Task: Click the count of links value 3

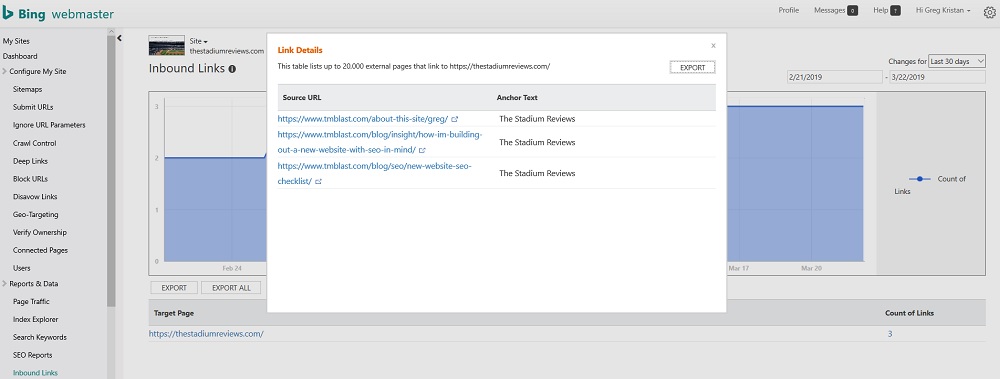Action: 890,334
